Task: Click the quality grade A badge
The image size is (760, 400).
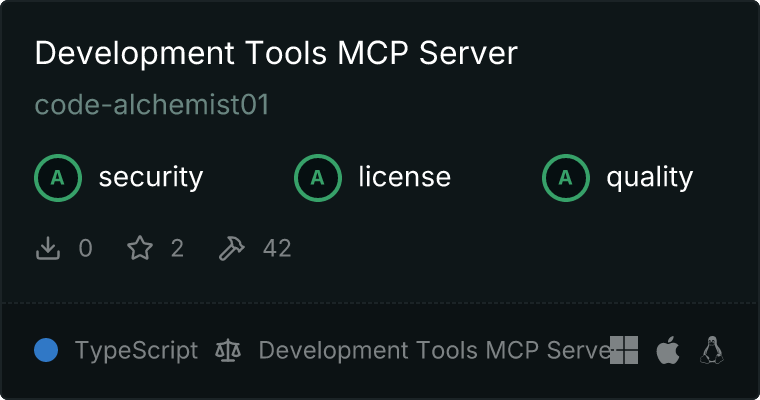Action: click(566, 178)
